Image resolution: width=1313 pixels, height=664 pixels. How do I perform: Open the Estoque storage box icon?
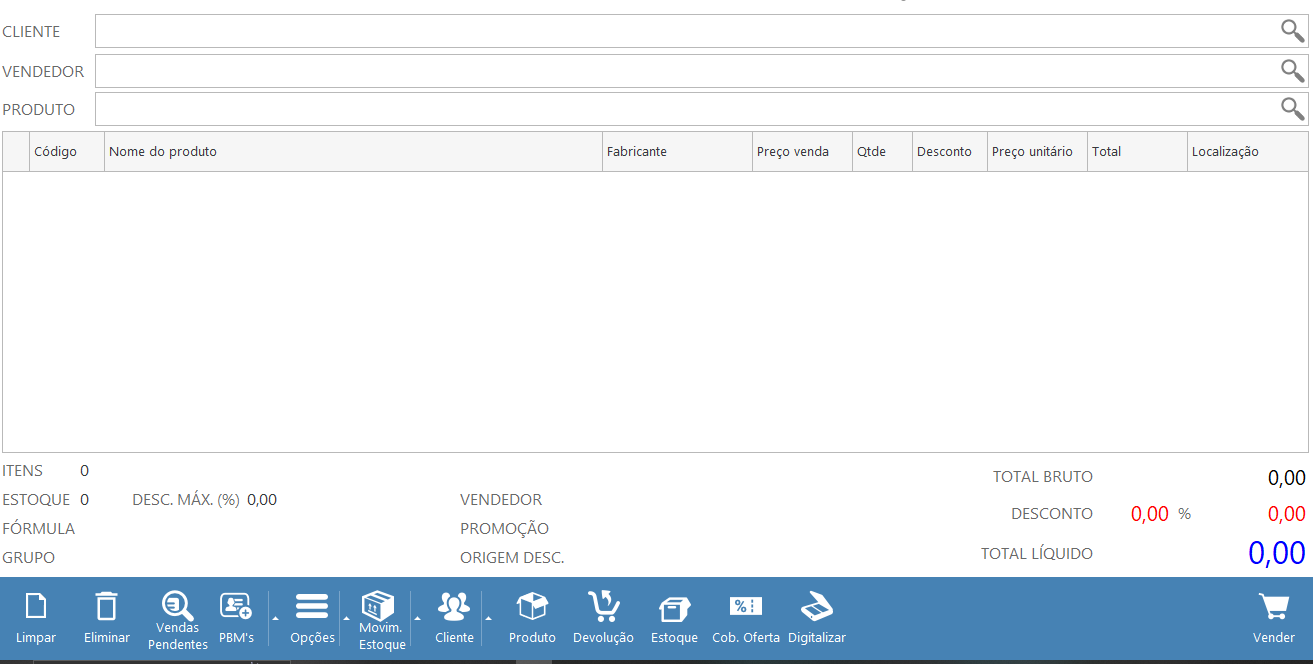click(674, 608)
